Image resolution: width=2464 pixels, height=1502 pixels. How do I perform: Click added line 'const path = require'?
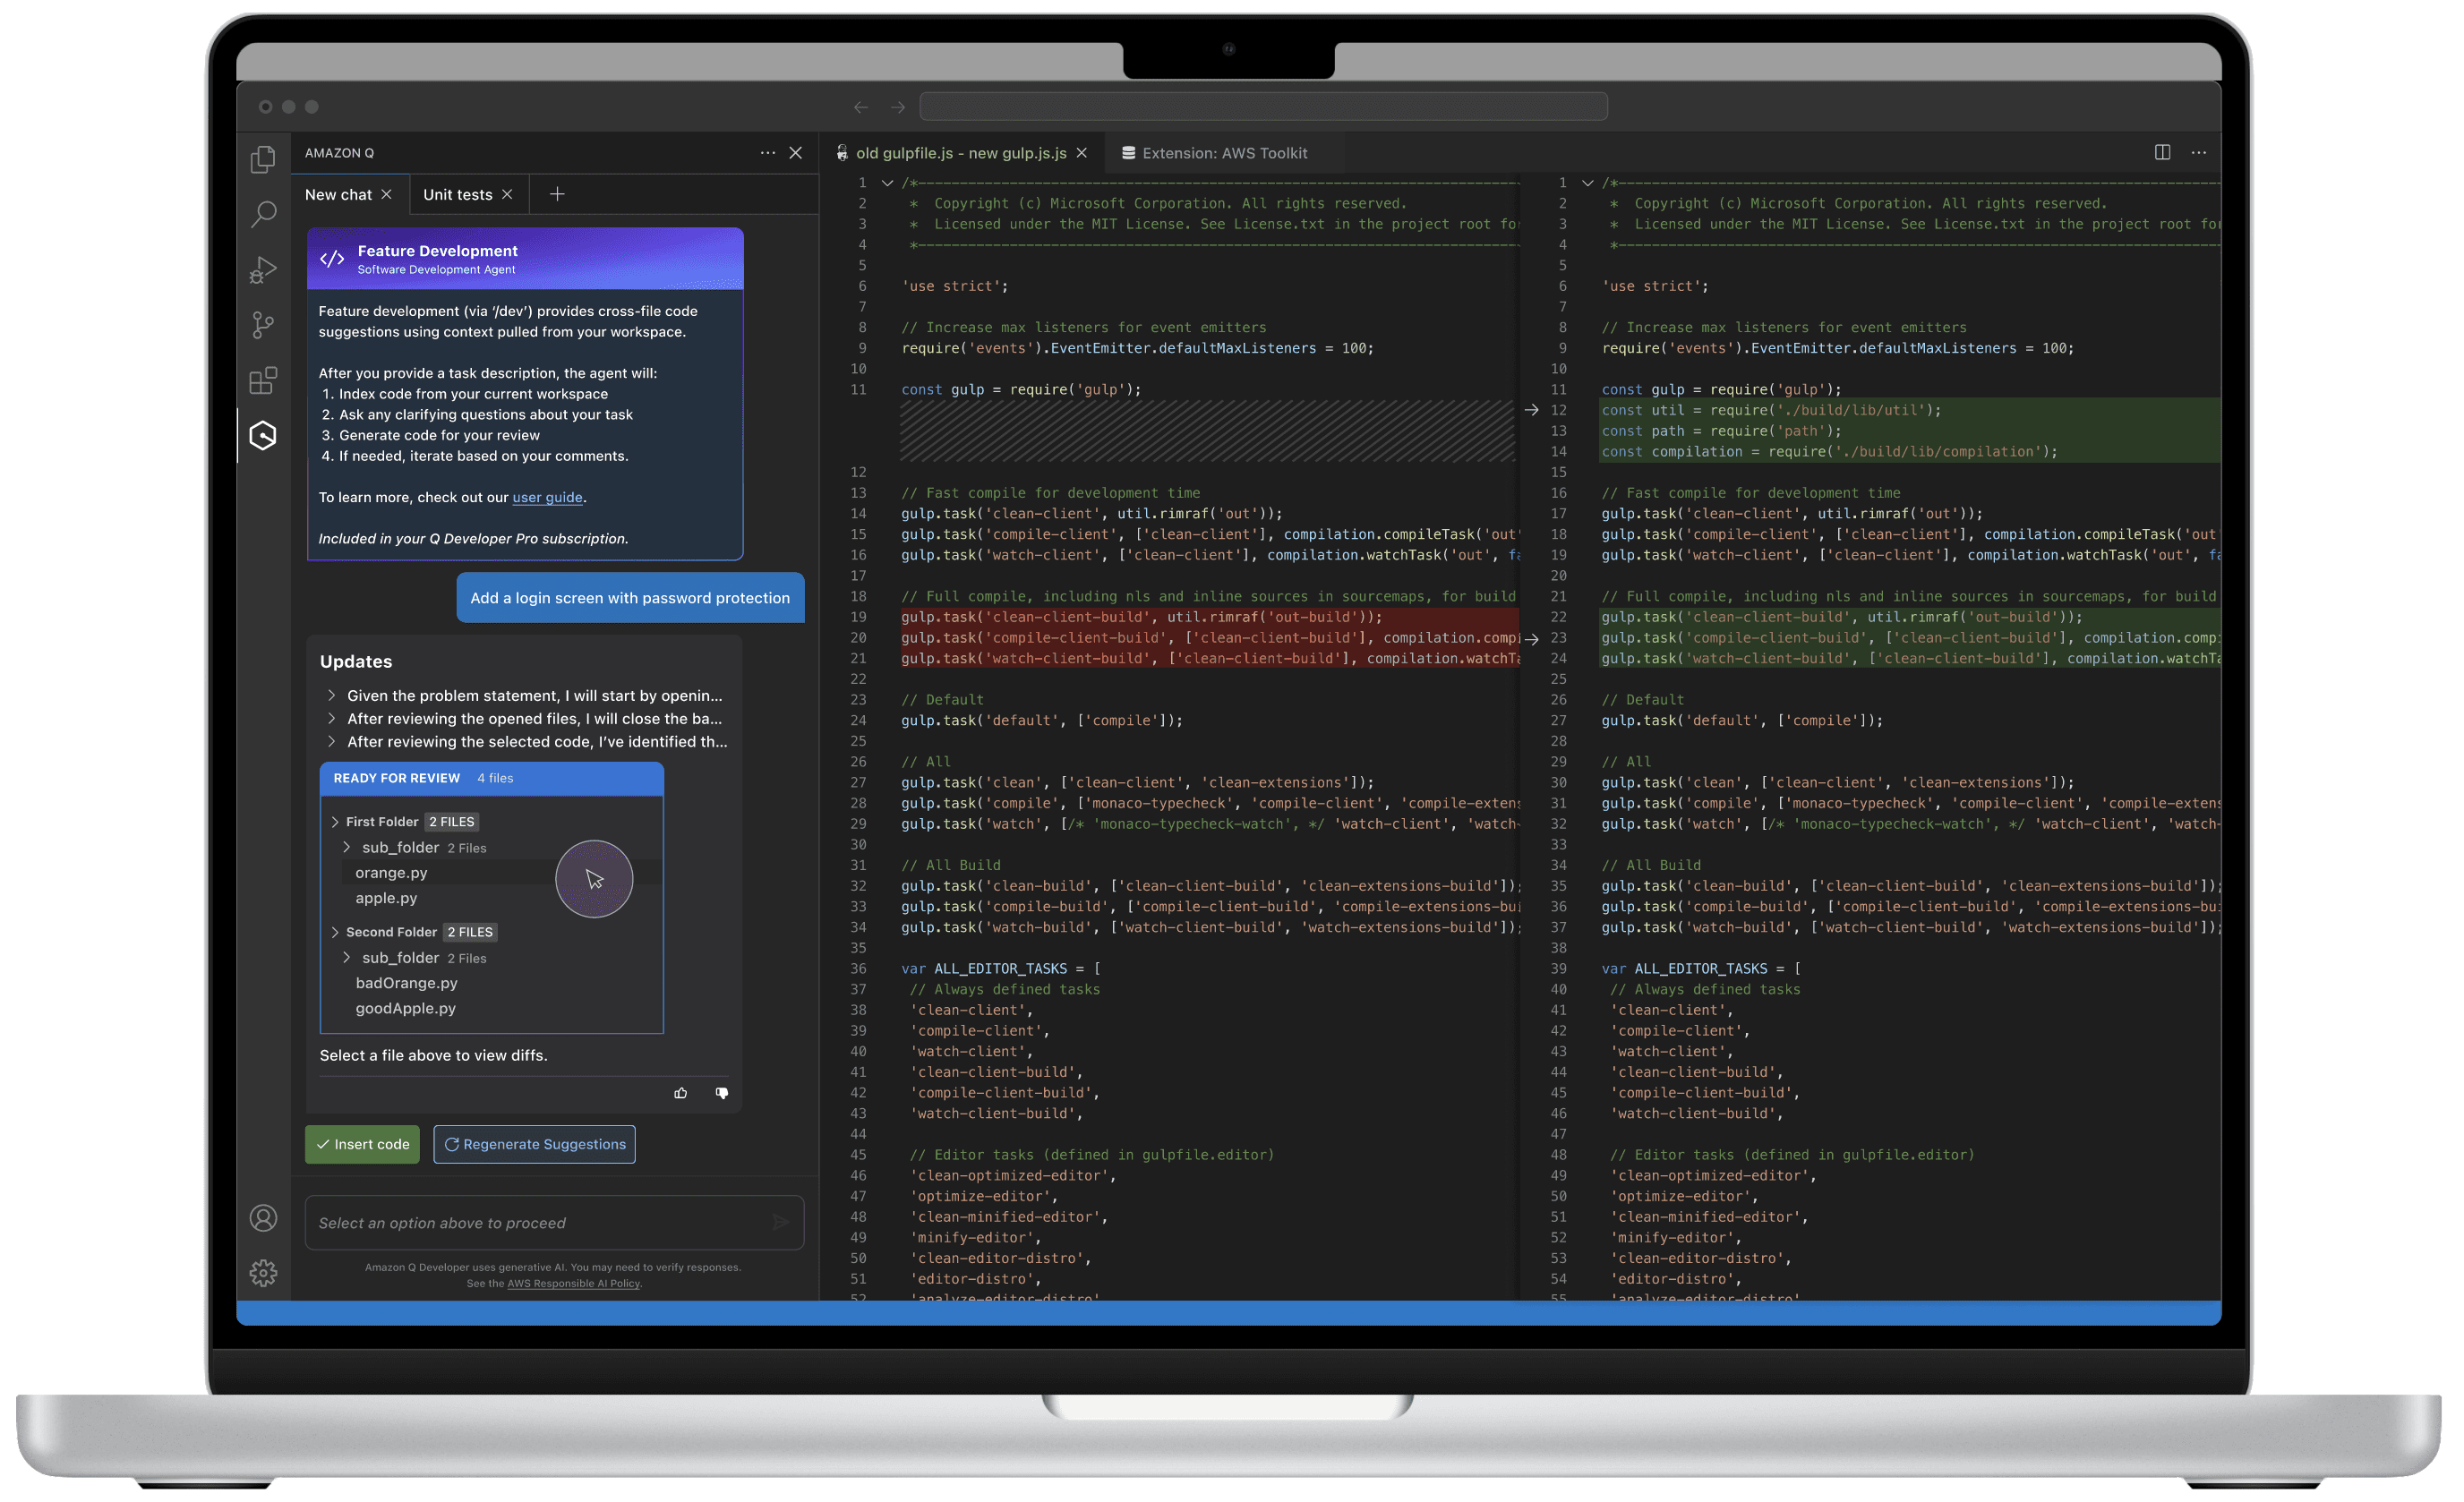click(1721, 431)
